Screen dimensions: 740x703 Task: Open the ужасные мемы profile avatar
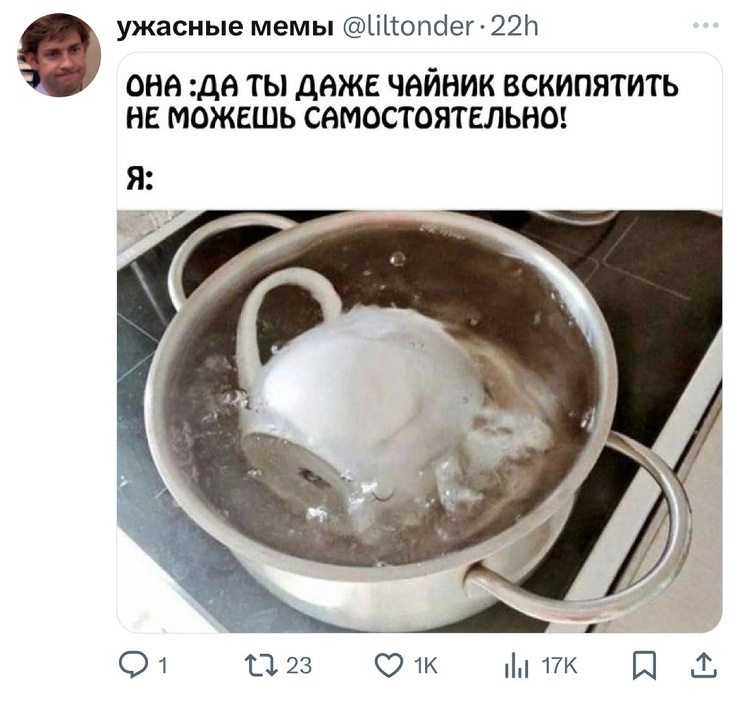pos(59,55)
